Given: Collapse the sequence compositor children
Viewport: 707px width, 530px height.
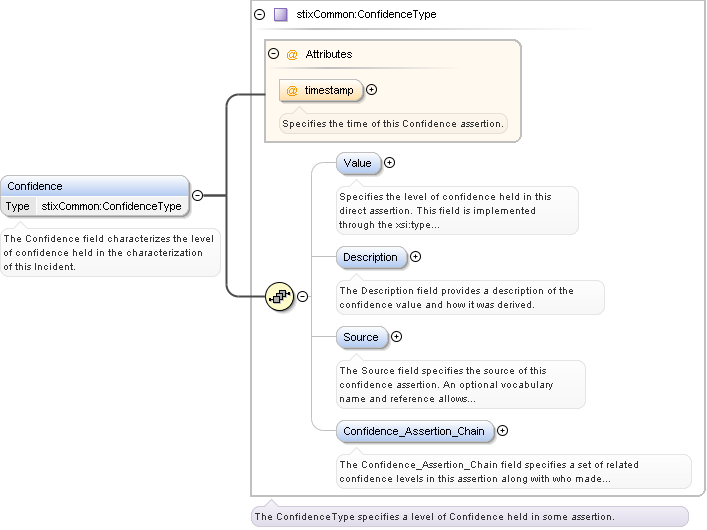Looking at the screenshot, I should click(x=303, y=296).
